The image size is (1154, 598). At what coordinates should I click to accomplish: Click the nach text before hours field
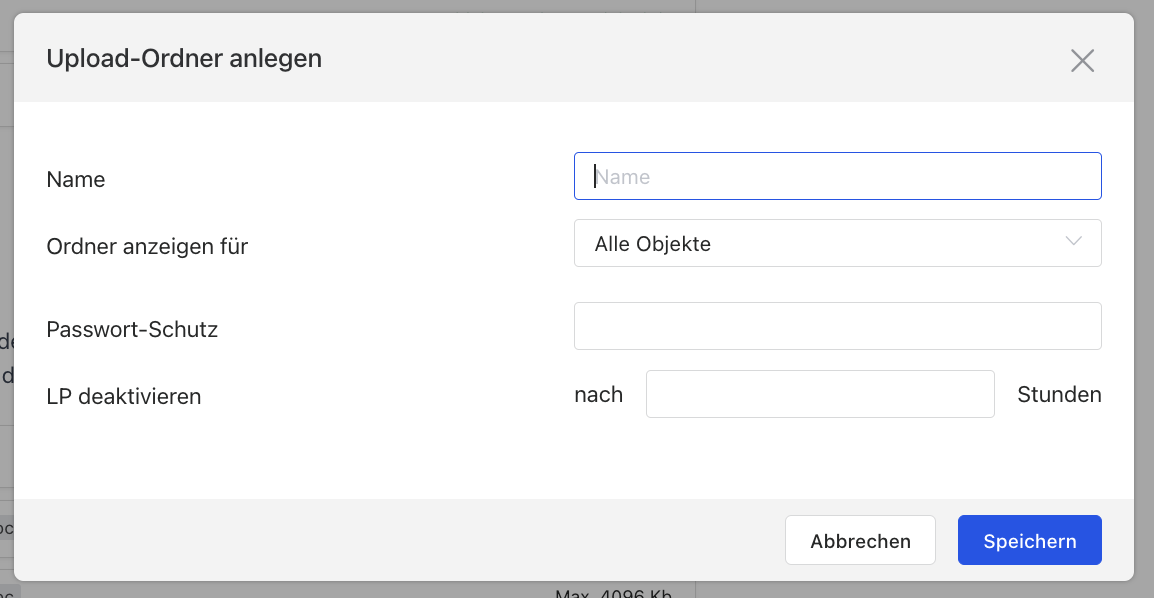(x=598, y=395)
